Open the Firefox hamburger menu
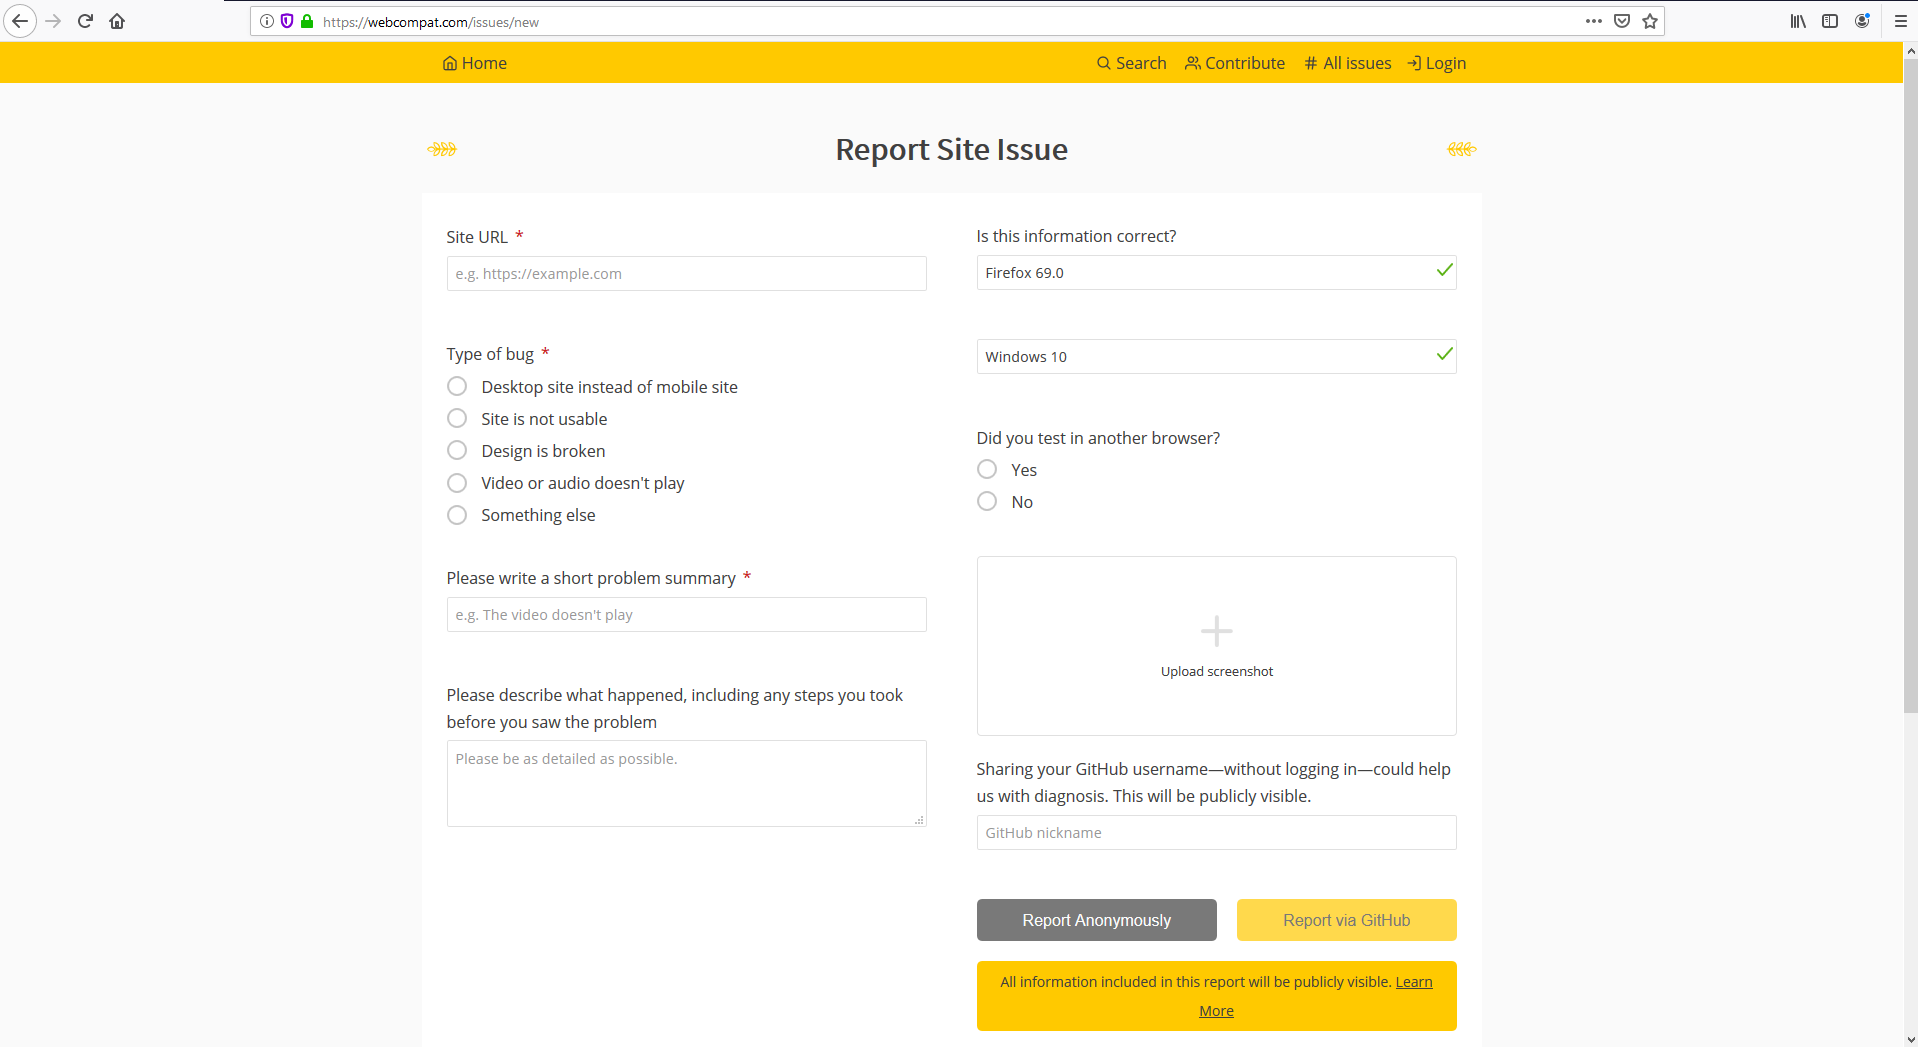Image resolution: width=1918 pixels, height=1047 pixels. 1901,21
